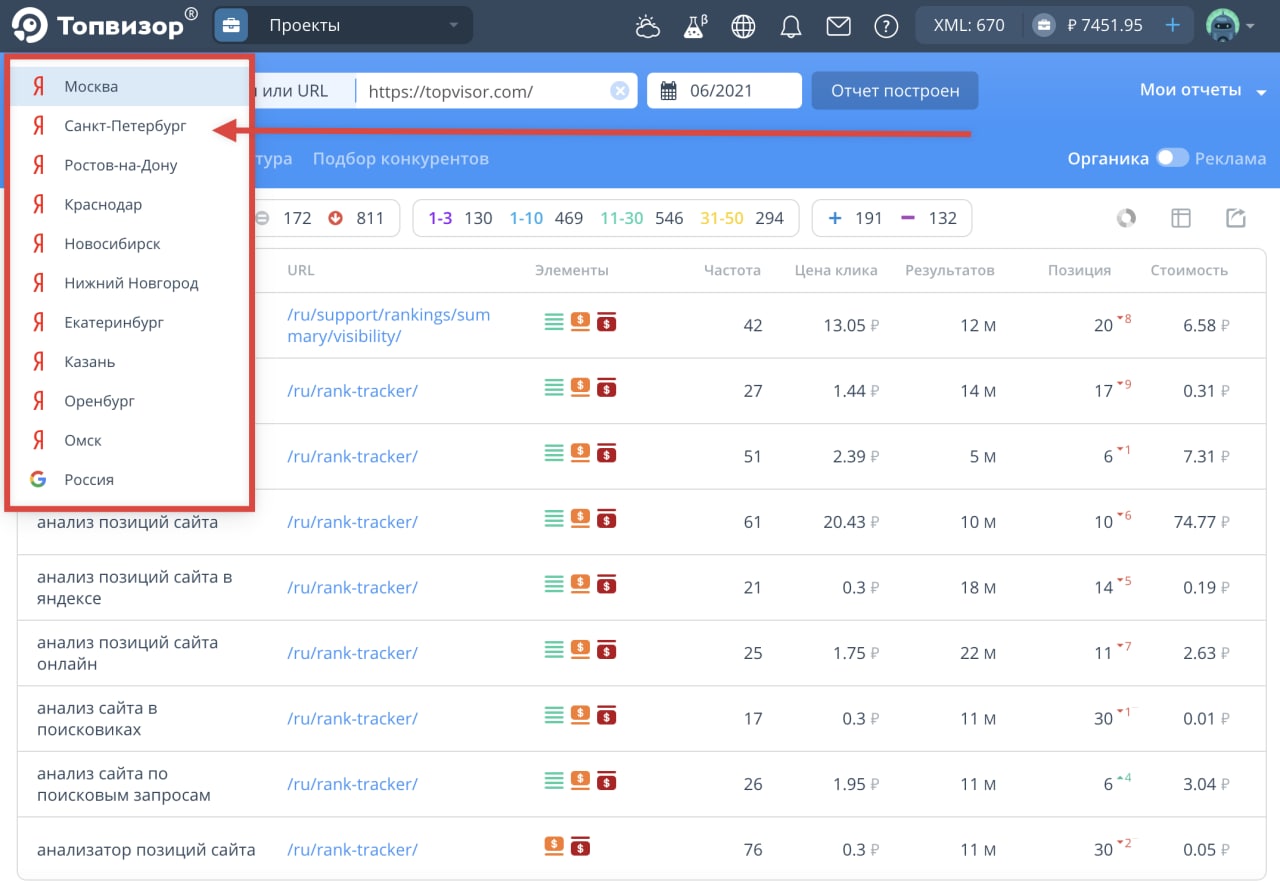Sort by the Частота column header
The height and width of the screenshot is (883, 1280).
(732, 270)
